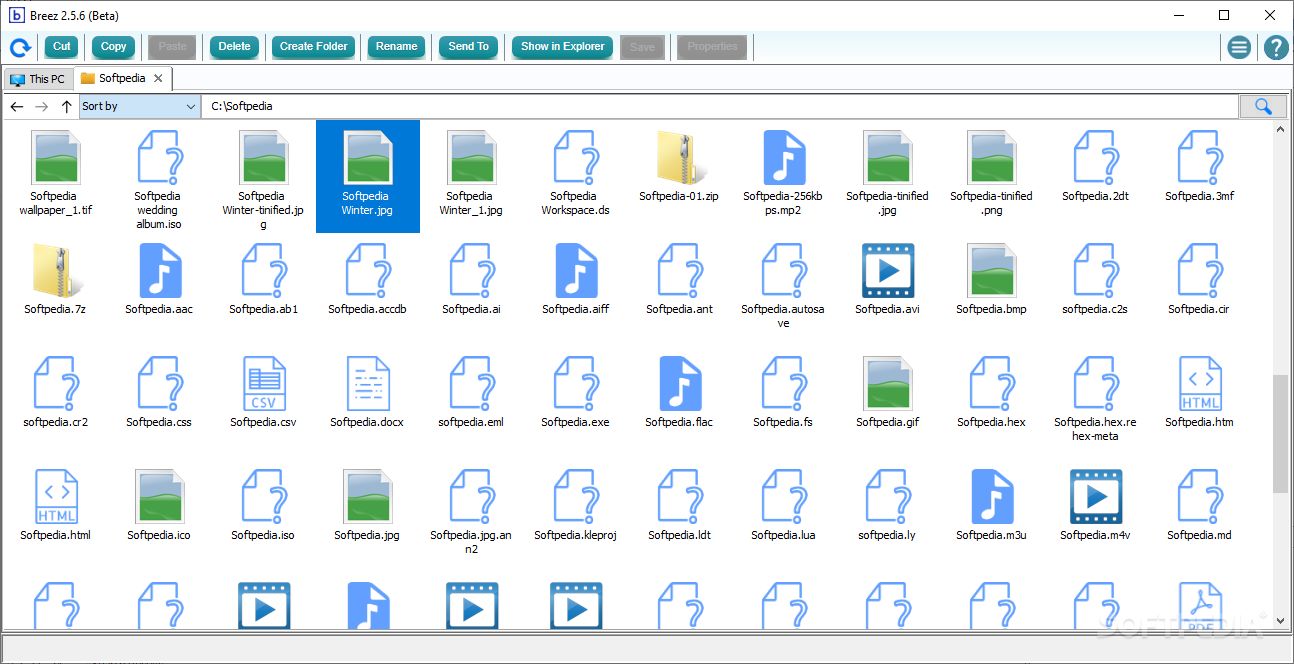Image resolution: width=1294 pixels, height=664 pixels.
Task: Select the Softpedia wallpaper_1.tif thumbnail
Action: tap(56, 158)
